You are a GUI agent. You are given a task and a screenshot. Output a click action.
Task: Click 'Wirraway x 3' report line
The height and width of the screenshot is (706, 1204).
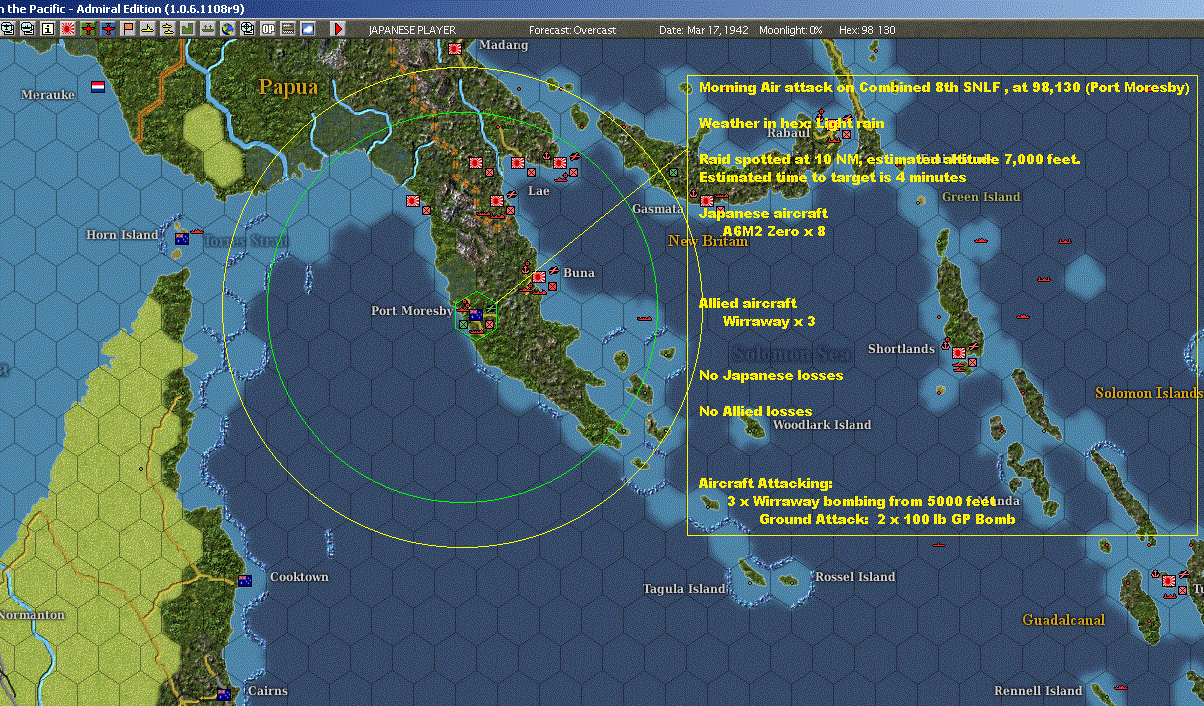[769, 321]
